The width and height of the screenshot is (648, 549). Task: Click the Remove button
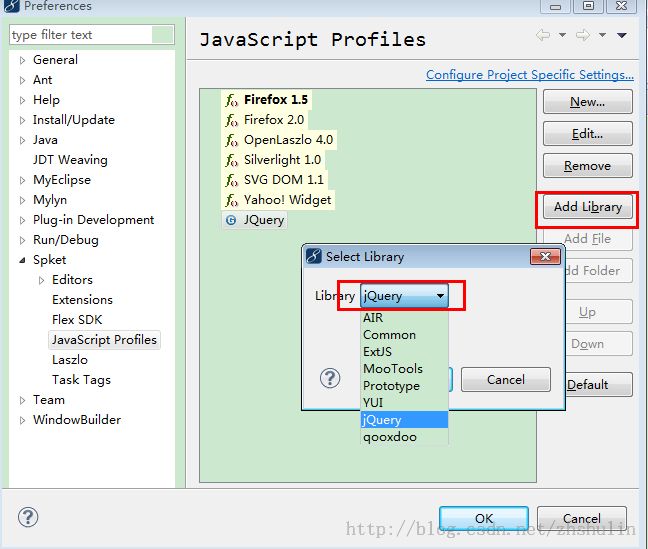pos(587,166)
